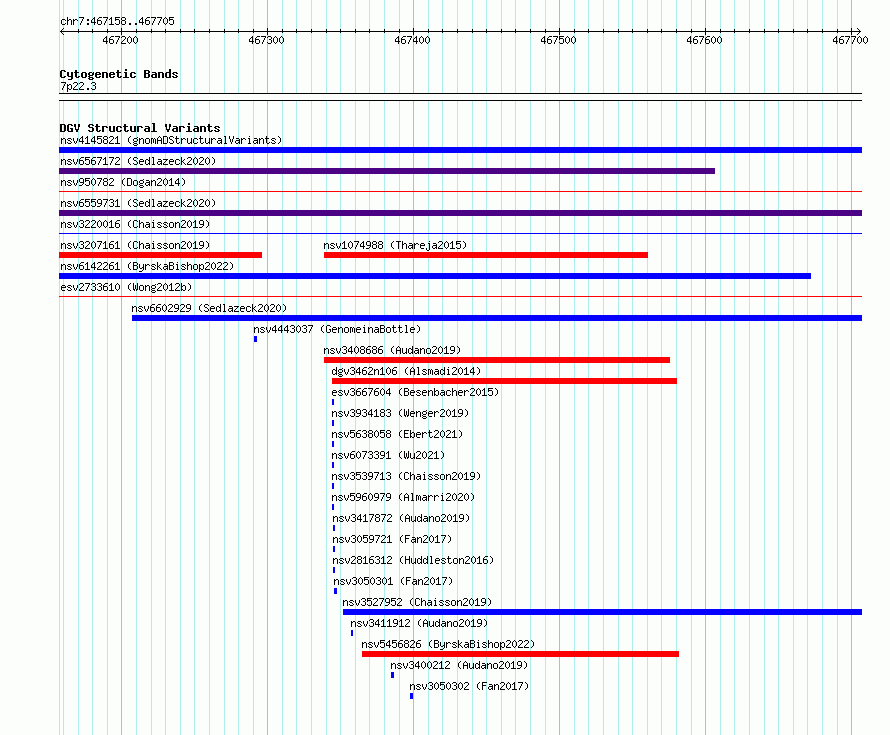Screen dimensions: 890x735
Task: Click nsv5456826 (ByrskaBishop2022) label
Action: (x=448, y=644)
